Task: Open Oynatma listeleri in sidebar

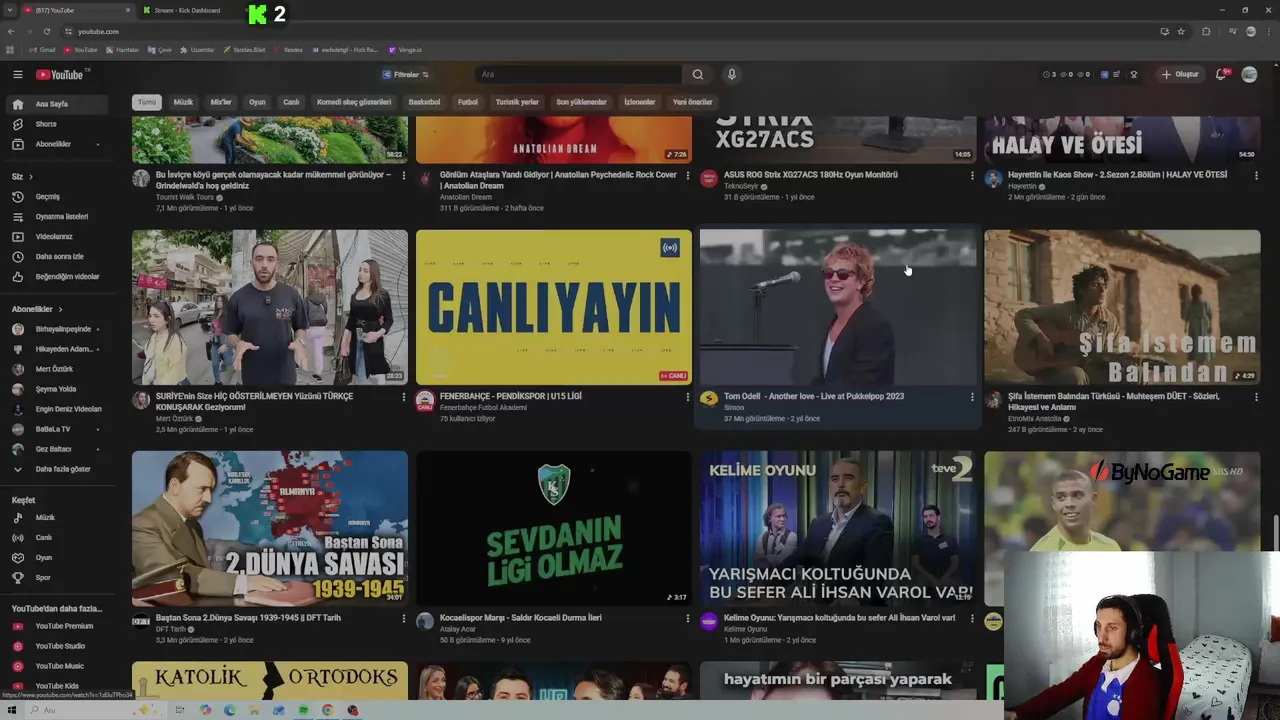Action: pyautogui.click(x=60, y=217)
